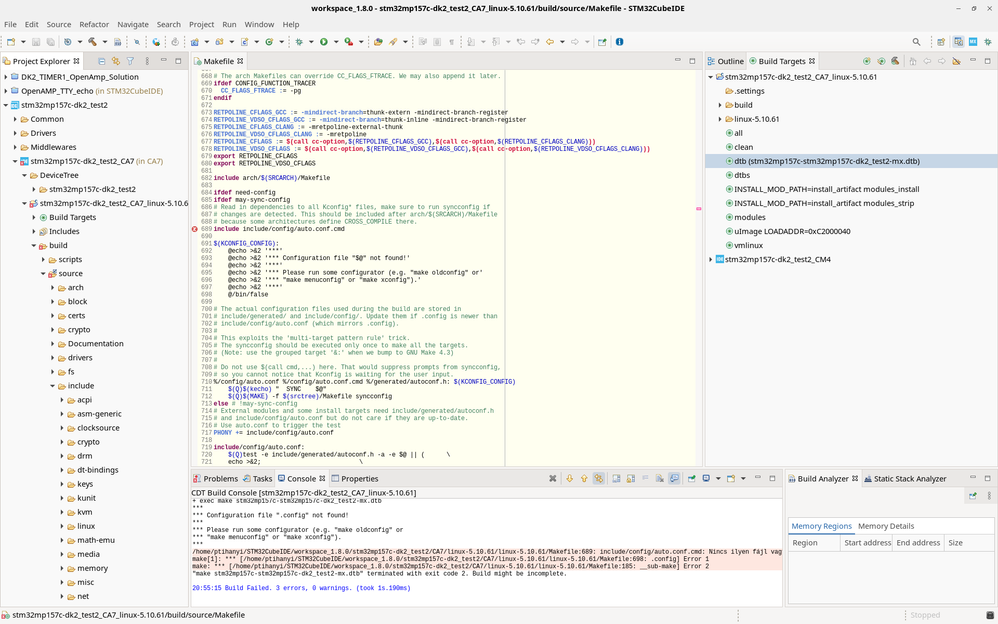Open the Refactor menu
The image size is (998, 624).
[x=94, y=24]
